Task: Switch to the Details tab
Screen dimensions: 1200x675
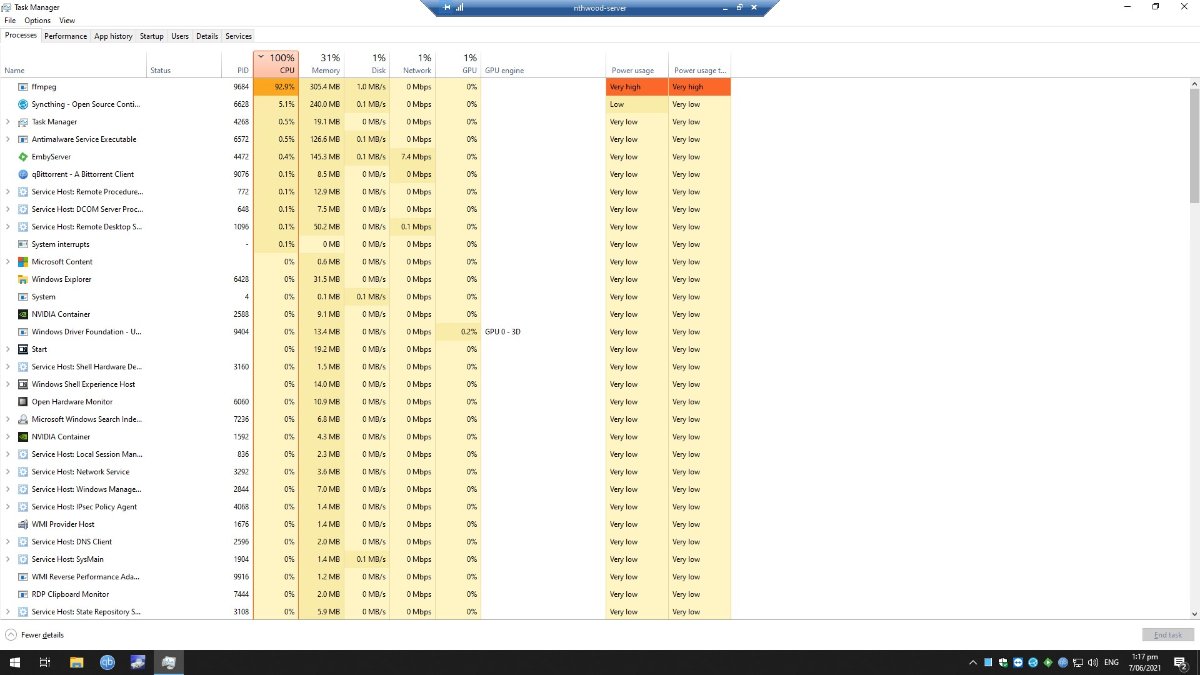Action: [x=207, y=36]
